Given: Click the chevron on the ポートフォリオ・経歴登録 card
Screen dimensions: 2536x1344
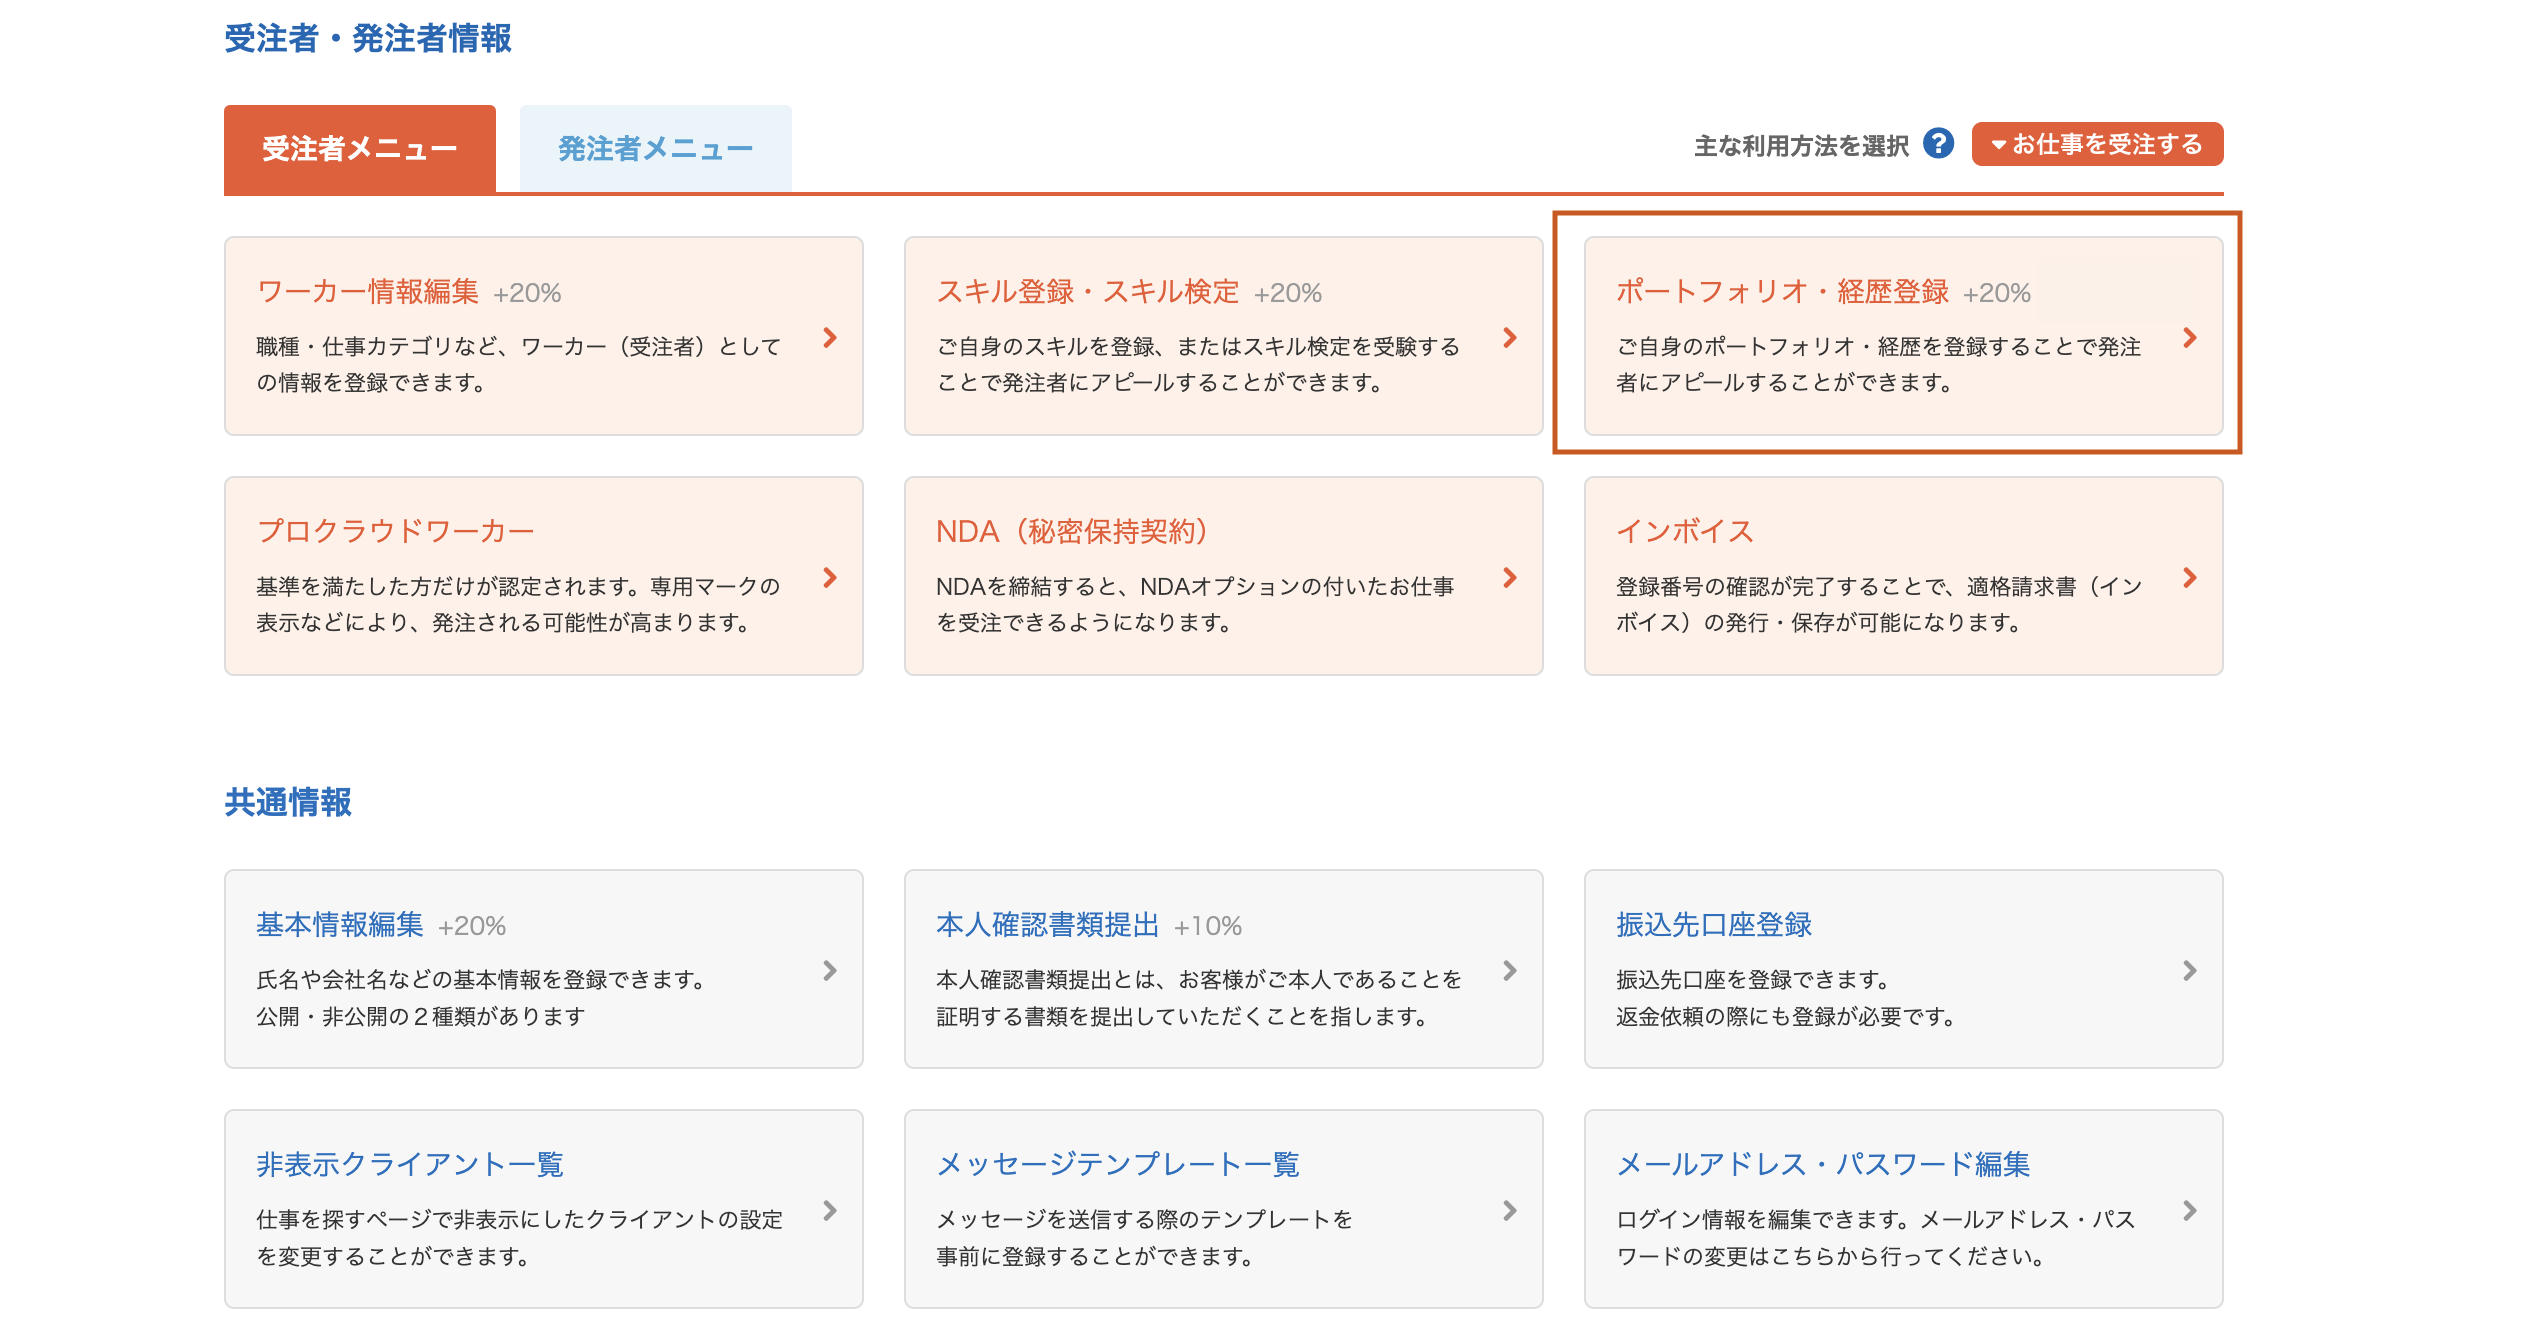Looking at the screenshot, I should (2189, 337).
